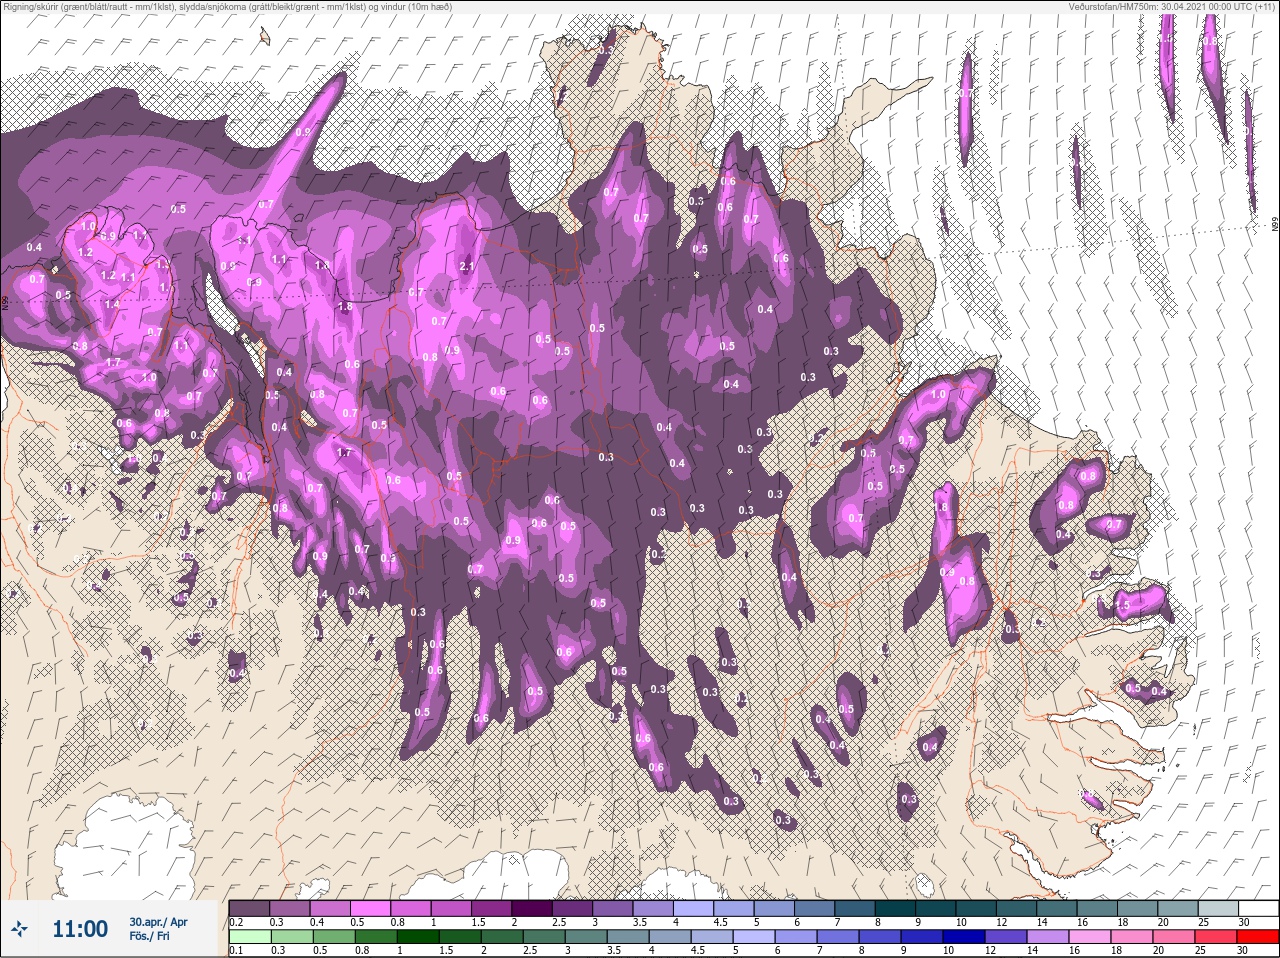The width and height of the screenshot is (1280, 958).
Task: Click the 2.1 precipitation value on the map
Action: [466, 267]
